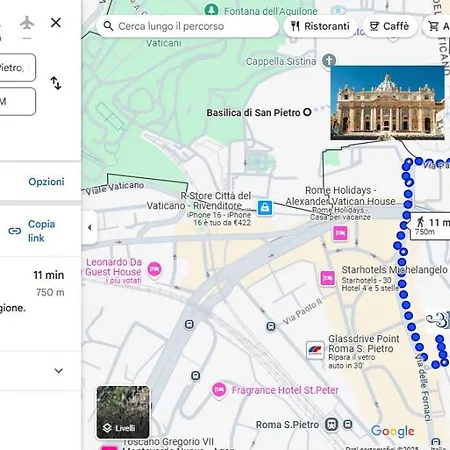This screenshot has width=450, height=450.
Task: Click Copia link
Action: [41, 231]
